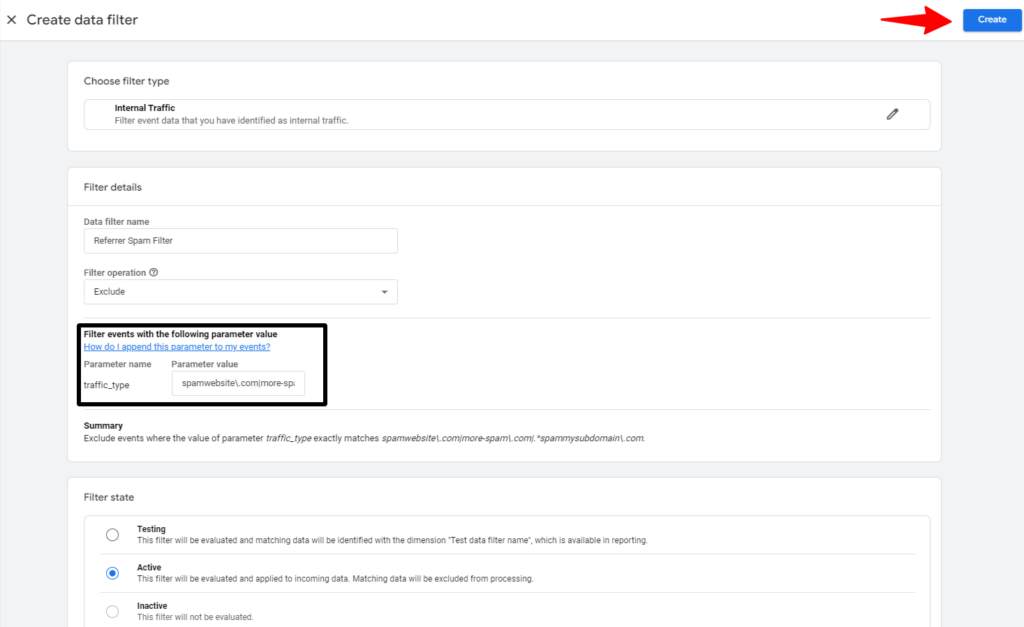
Task: Open the Filter operation help icon
Action: [x=152, y=272]
